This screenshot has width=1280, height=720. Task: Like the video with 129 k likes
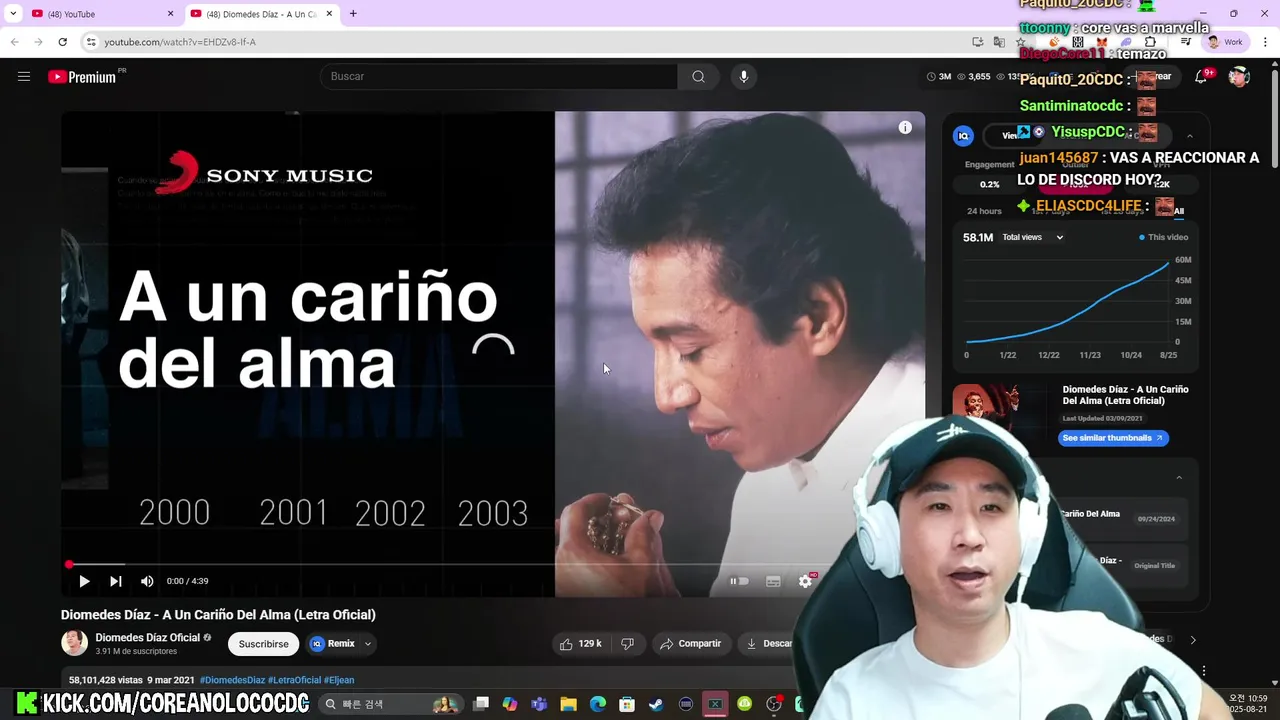(581, 644)
